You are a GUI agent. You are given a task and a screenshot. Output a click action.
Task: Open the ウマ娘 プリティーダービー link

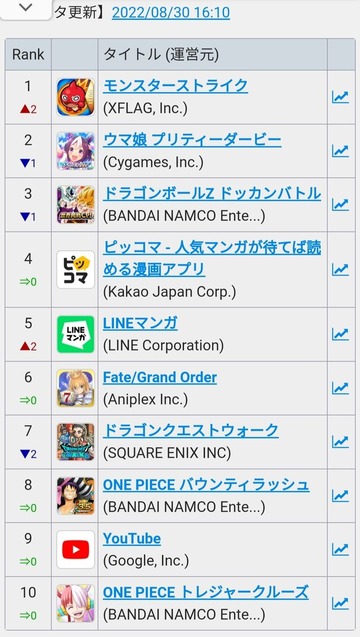point(192,140)
